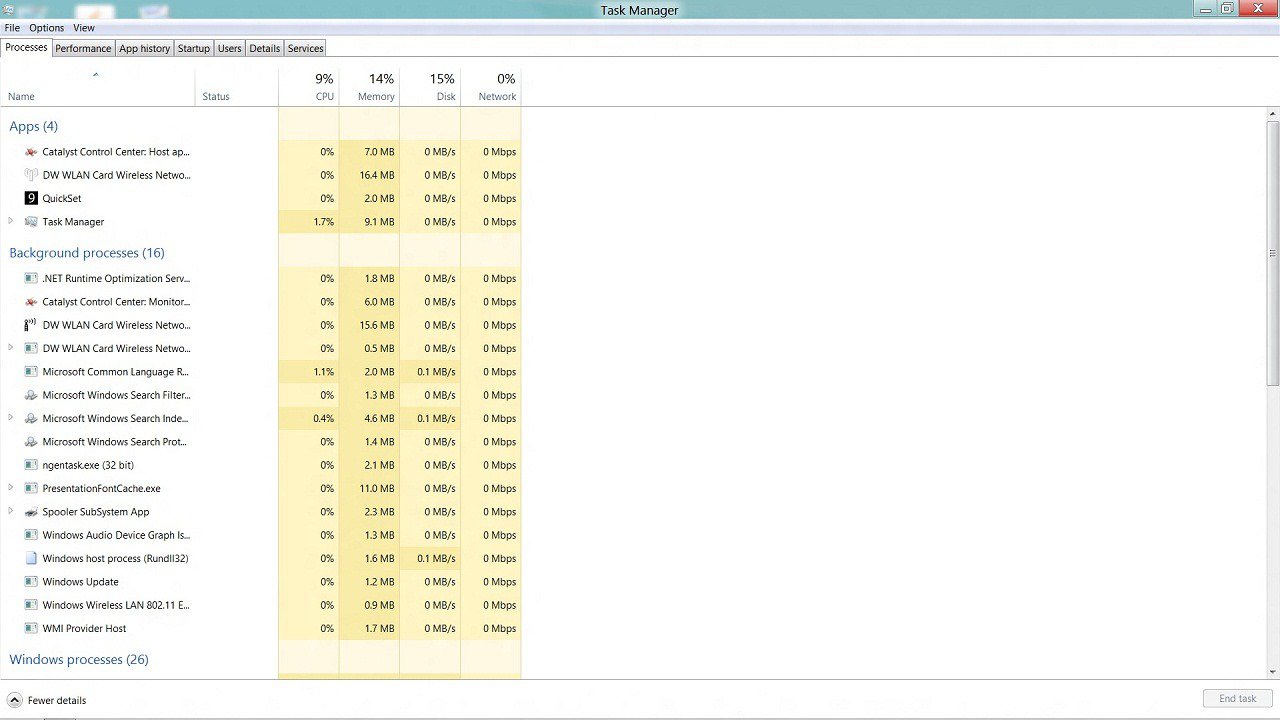Sort processes by Memory column

tap(375, 88)
